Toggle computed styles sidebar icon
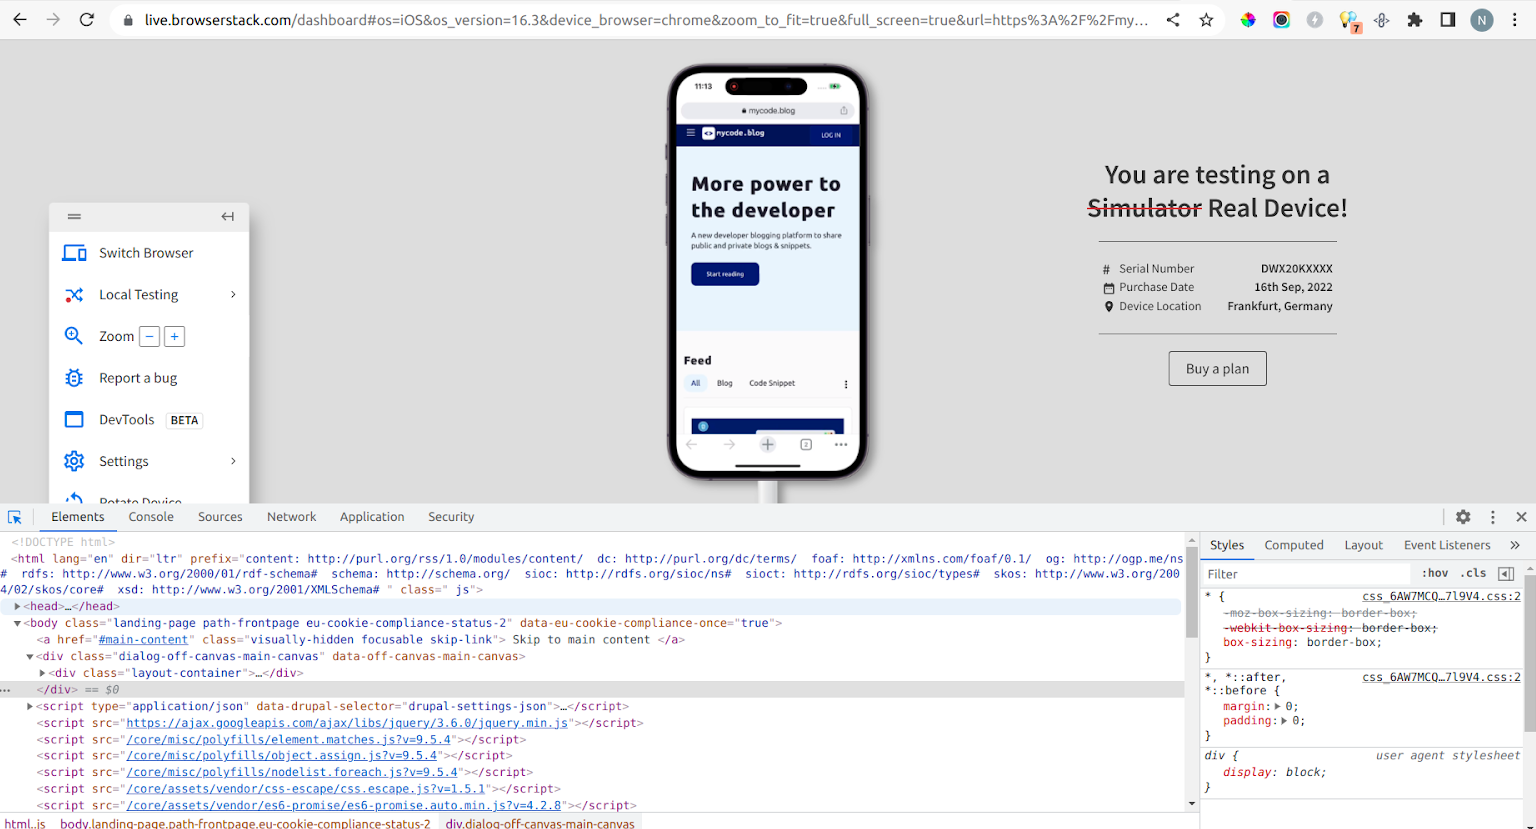Viewport: 1536px width, 829px height. click(1506, 574)
